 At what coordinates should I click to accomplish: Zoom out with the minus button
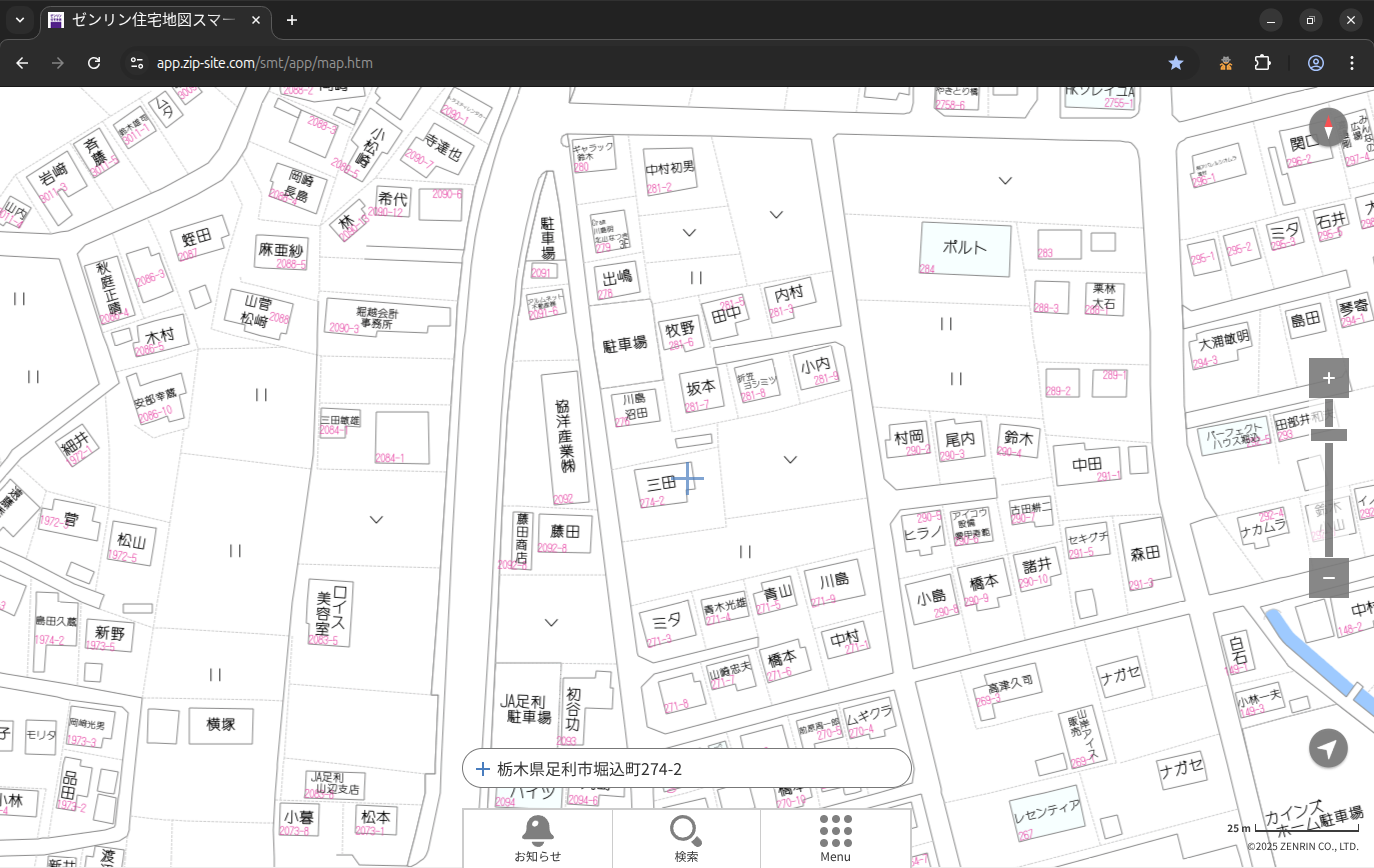pyautogui.click(x=1328, y=578)
